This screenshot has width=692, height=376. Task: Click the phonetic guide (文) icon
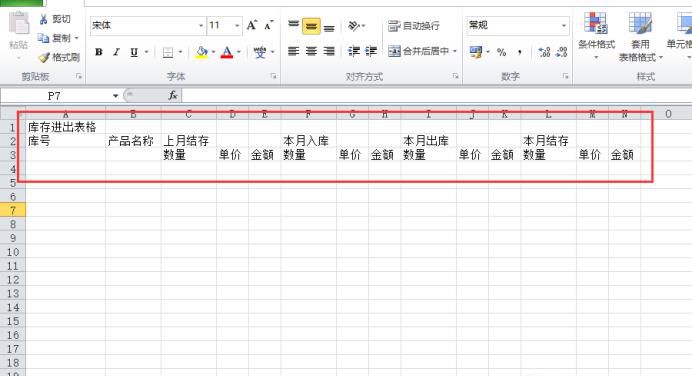tap(260, 52)
